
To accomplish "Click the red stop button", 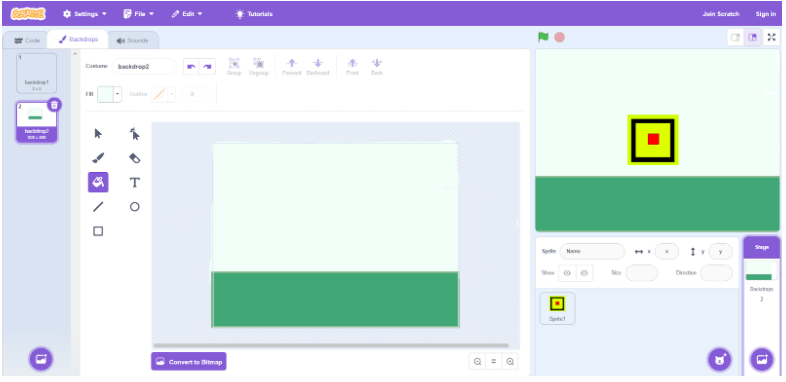I will tap(559, 37).
